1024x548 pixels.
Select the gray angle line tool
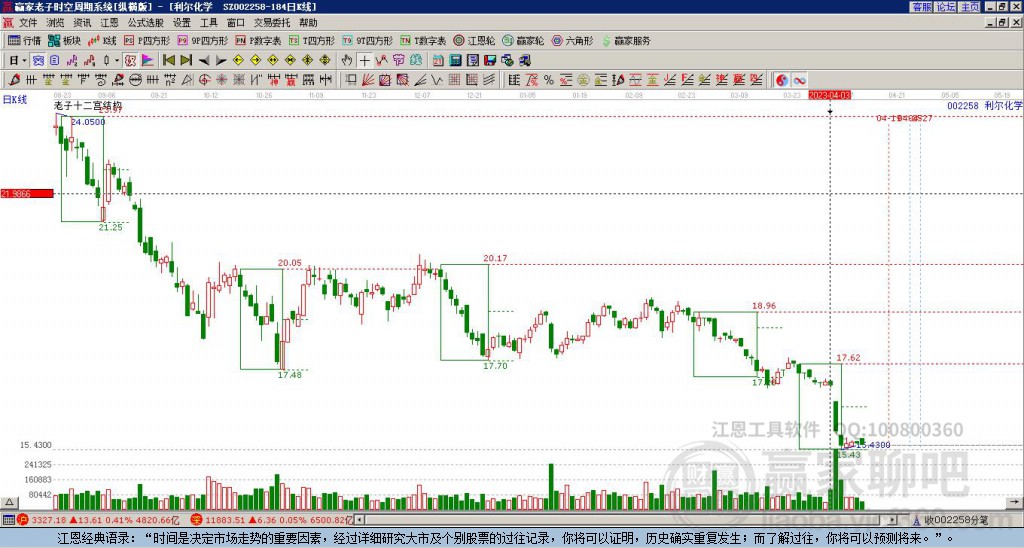click(x=420, y=80)
